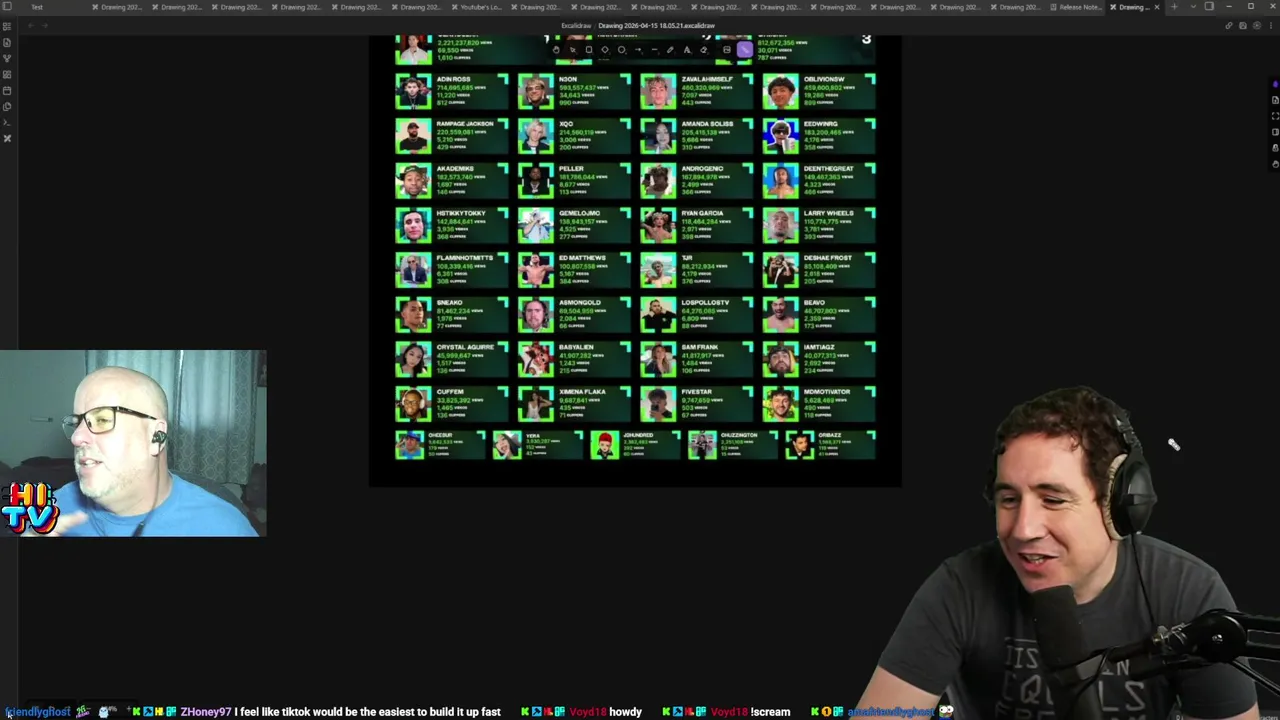
Task: Open the daily note calendar icon
Action: pos(7,91)
